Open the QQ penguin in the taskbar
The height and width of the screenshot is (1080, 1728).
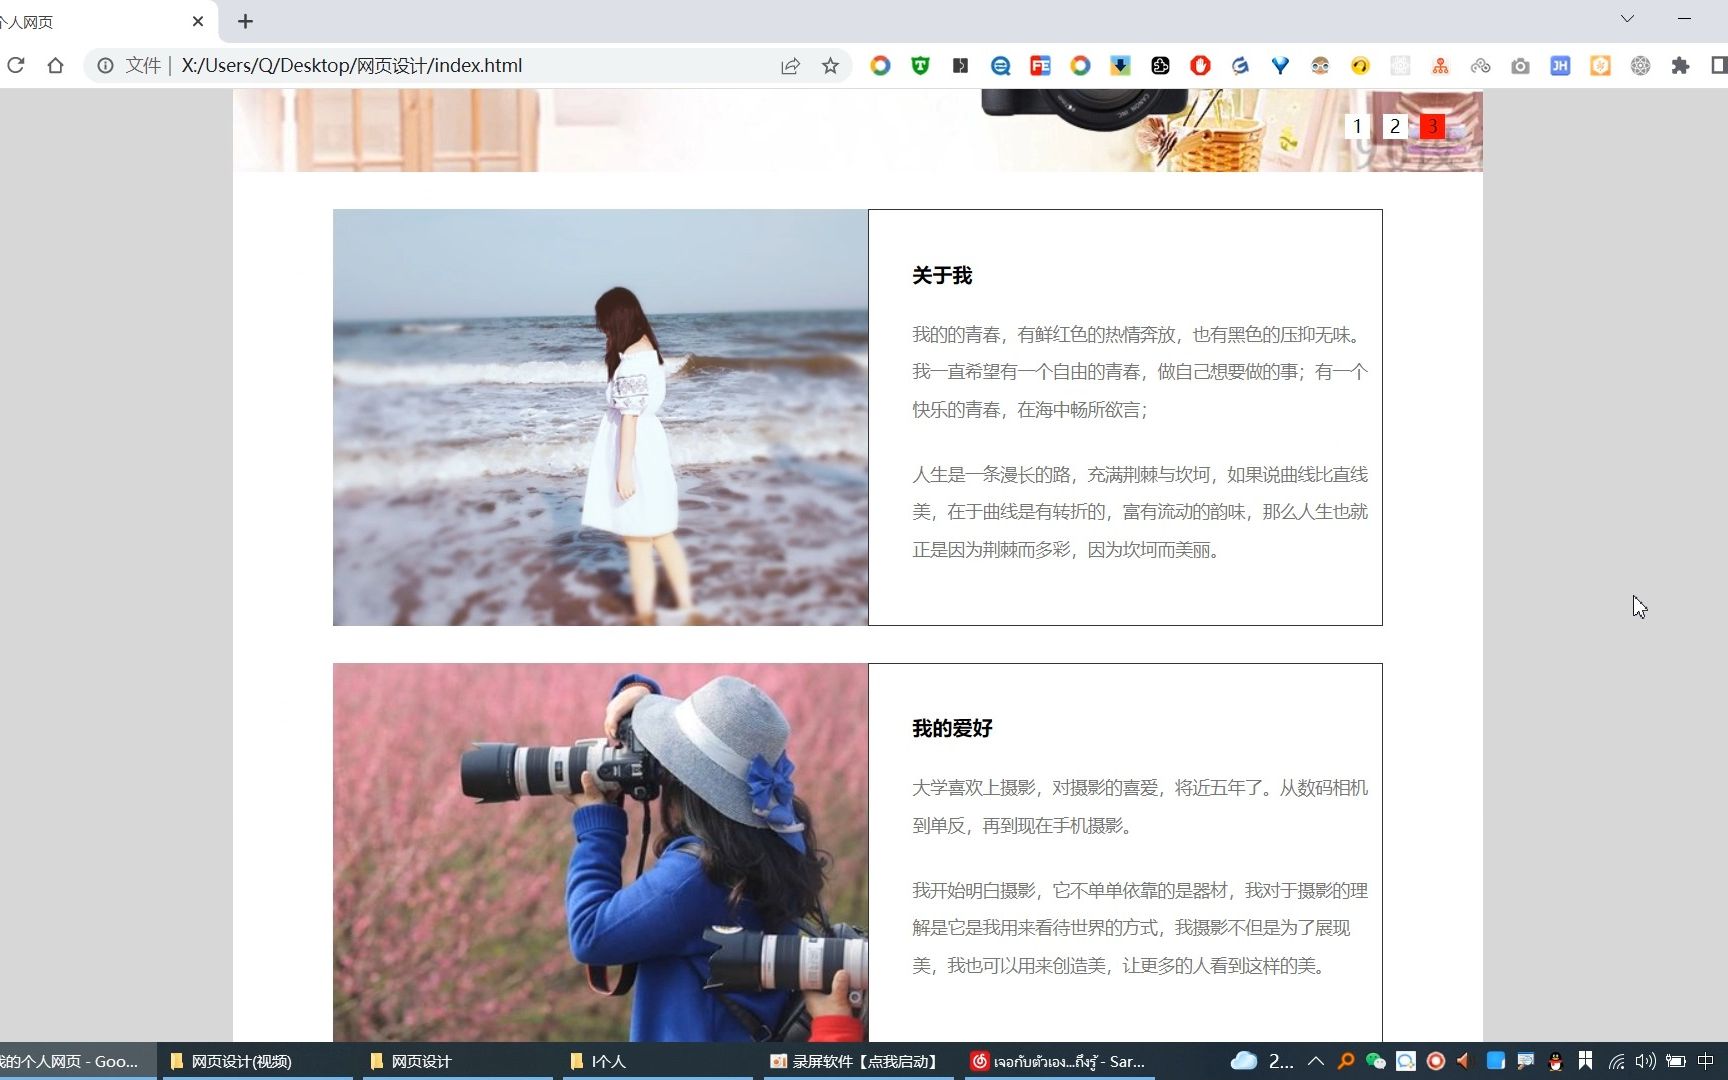point(1555,1062)
